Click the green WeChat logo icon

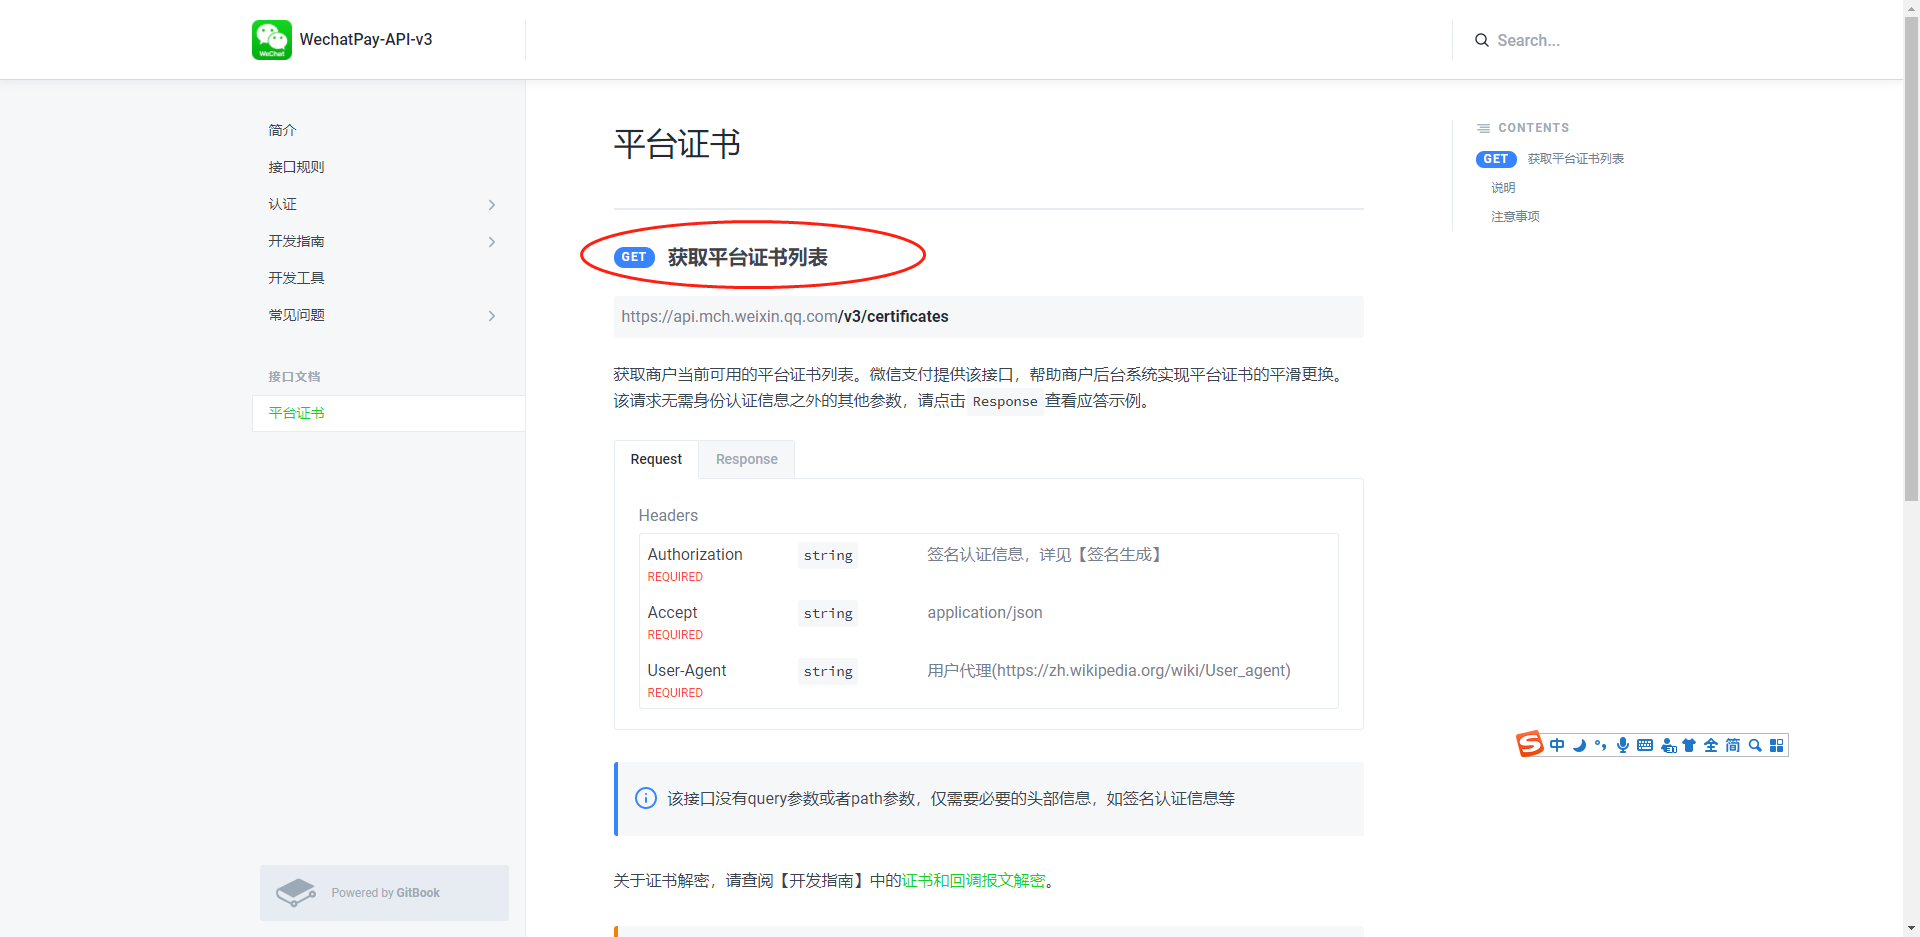coord(272,40)
